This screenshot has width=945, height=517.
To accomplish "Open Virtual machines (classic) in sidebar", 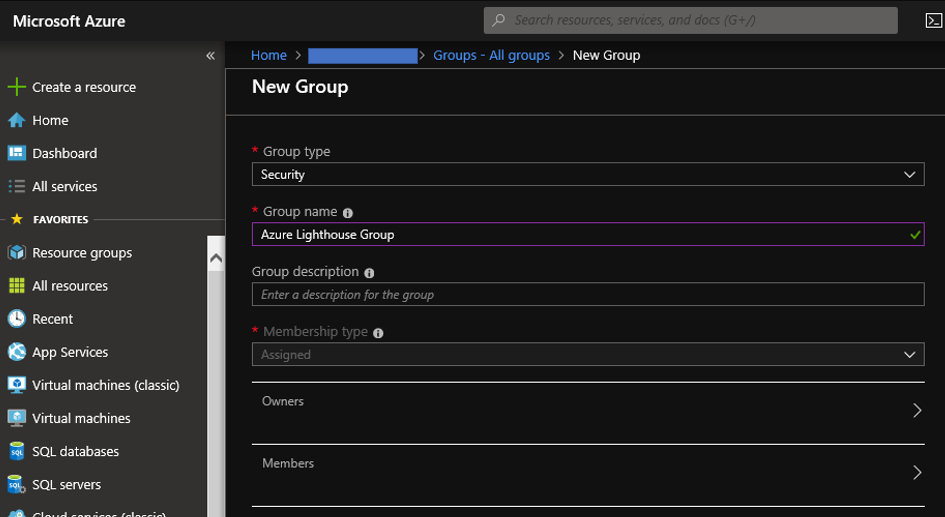I will click(105, 385).
